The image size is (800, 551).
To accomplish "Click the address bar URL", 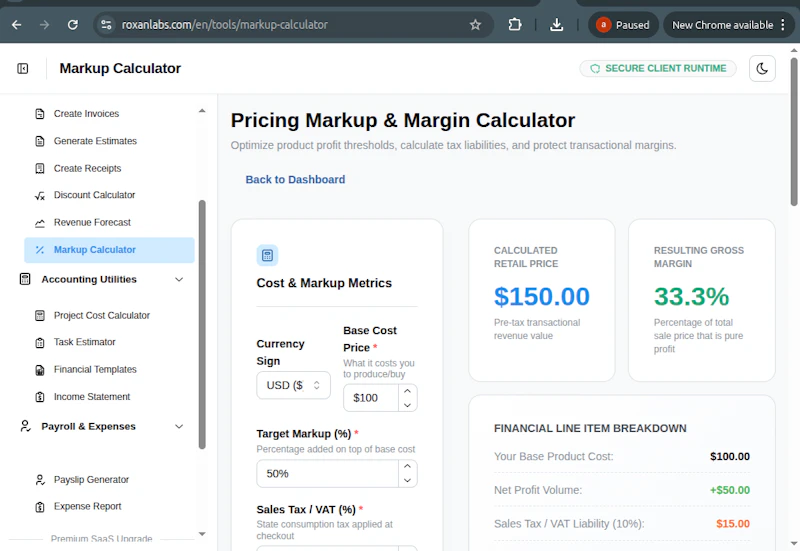I will coord(224,24).
